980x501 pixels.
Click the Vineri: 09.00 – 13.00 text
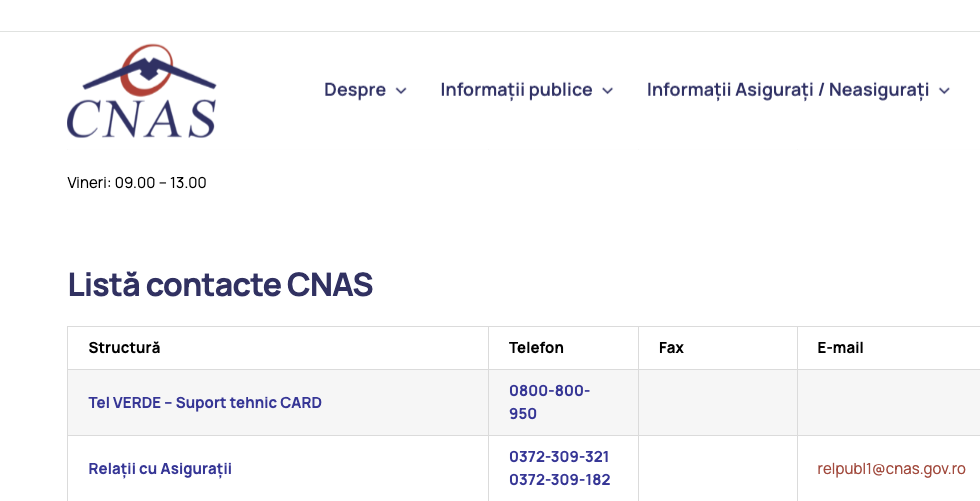click(x=137, y=182)
